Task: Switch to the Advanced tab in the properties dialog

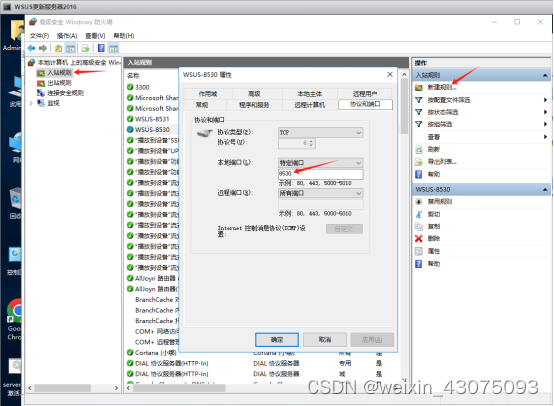Action: [x=254, y=94]
